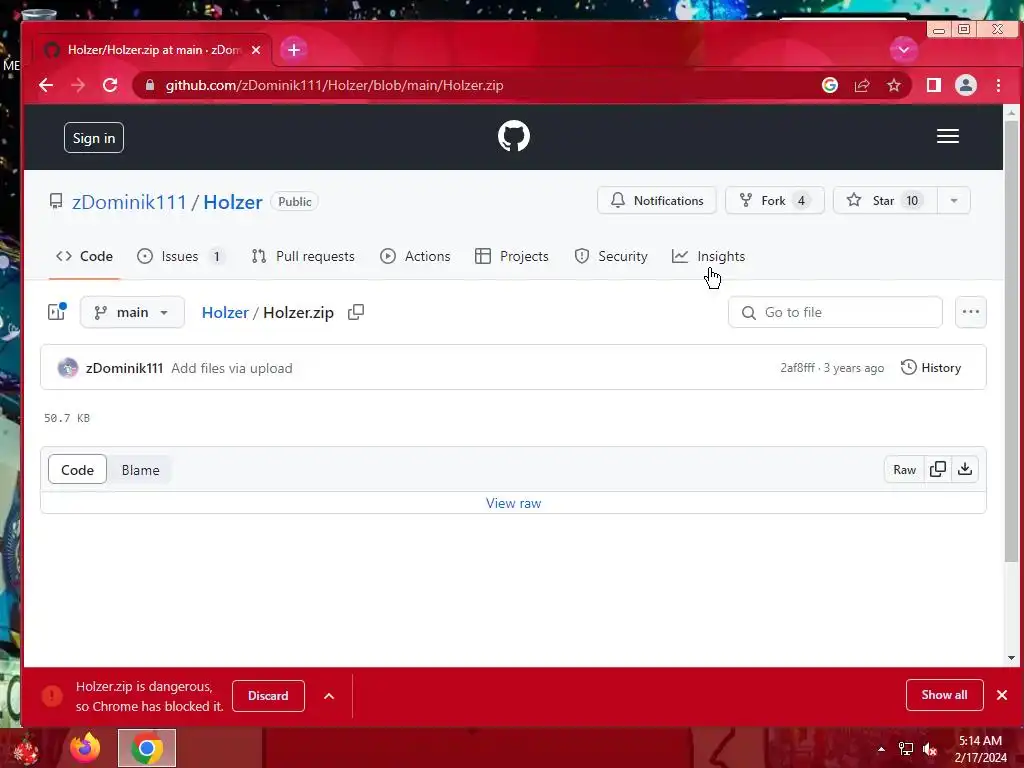The height and width of the screenshot is (768, 1024).
Task: Reload the page with refresh icon
Action: pyautogui.click(x=110, y=85)
